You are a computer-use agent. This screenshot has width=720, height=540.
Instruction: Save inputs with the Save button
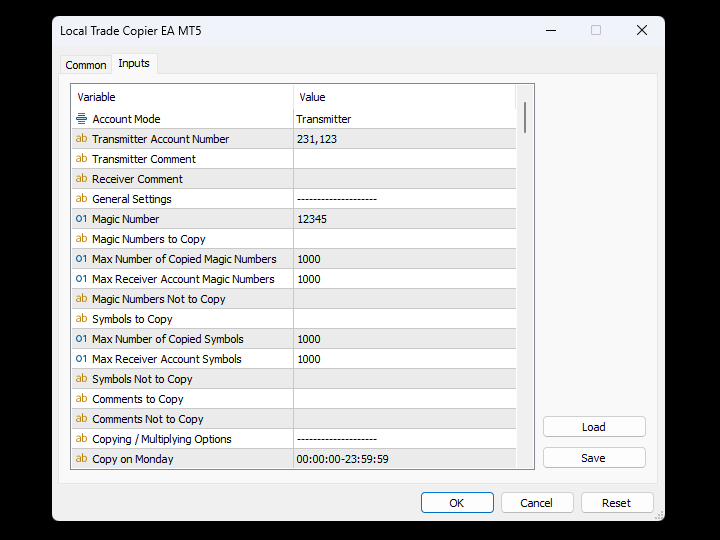(x=594, y=458)
